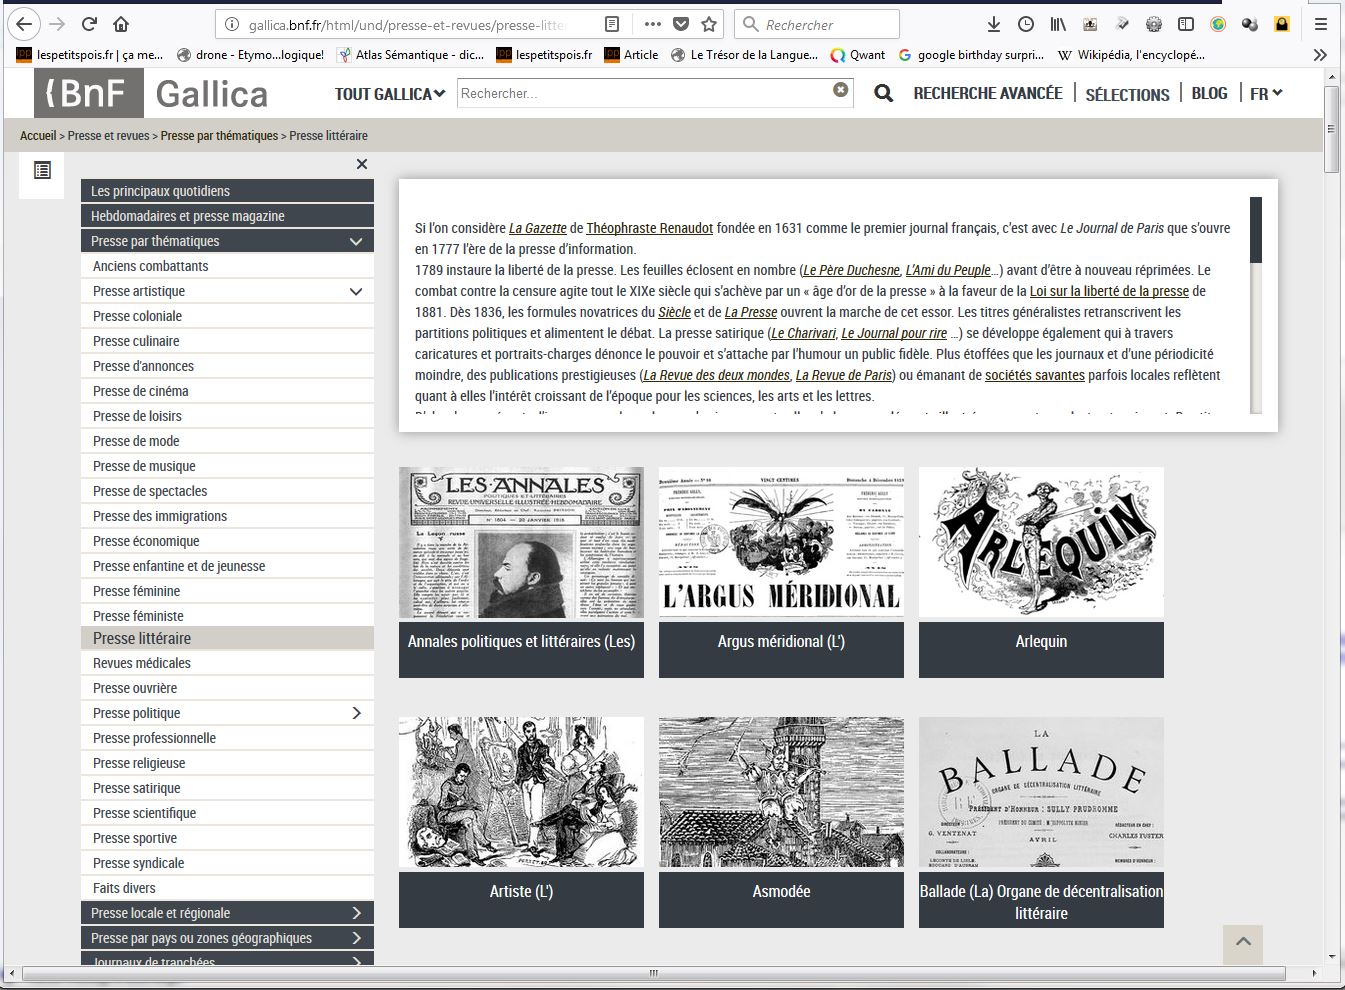Toggle reader view in address bar
The image size is (1345, 990).
tap(612, 24)
